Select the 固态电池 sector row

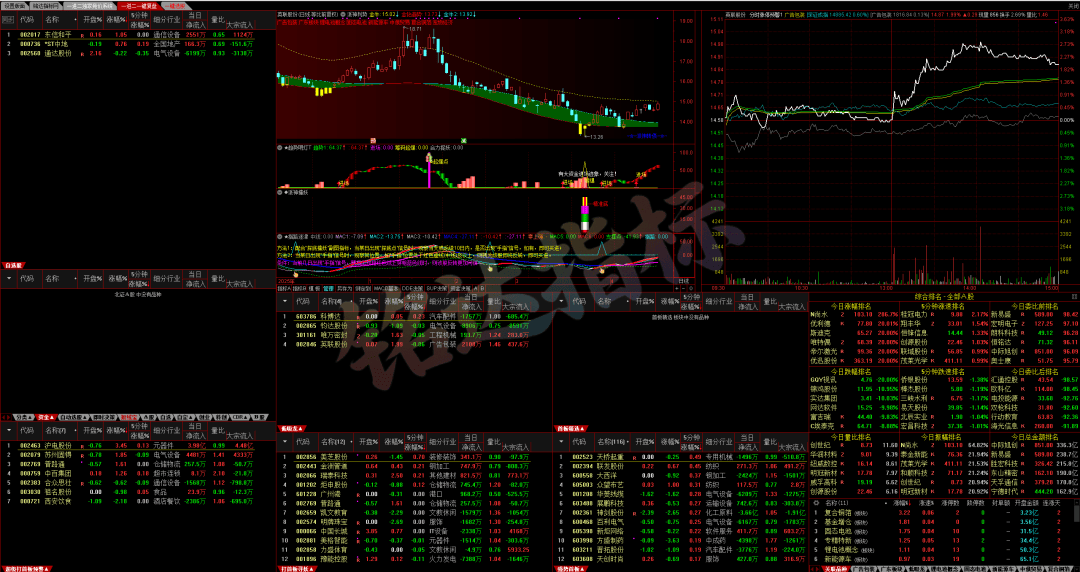tap(944, 531)
